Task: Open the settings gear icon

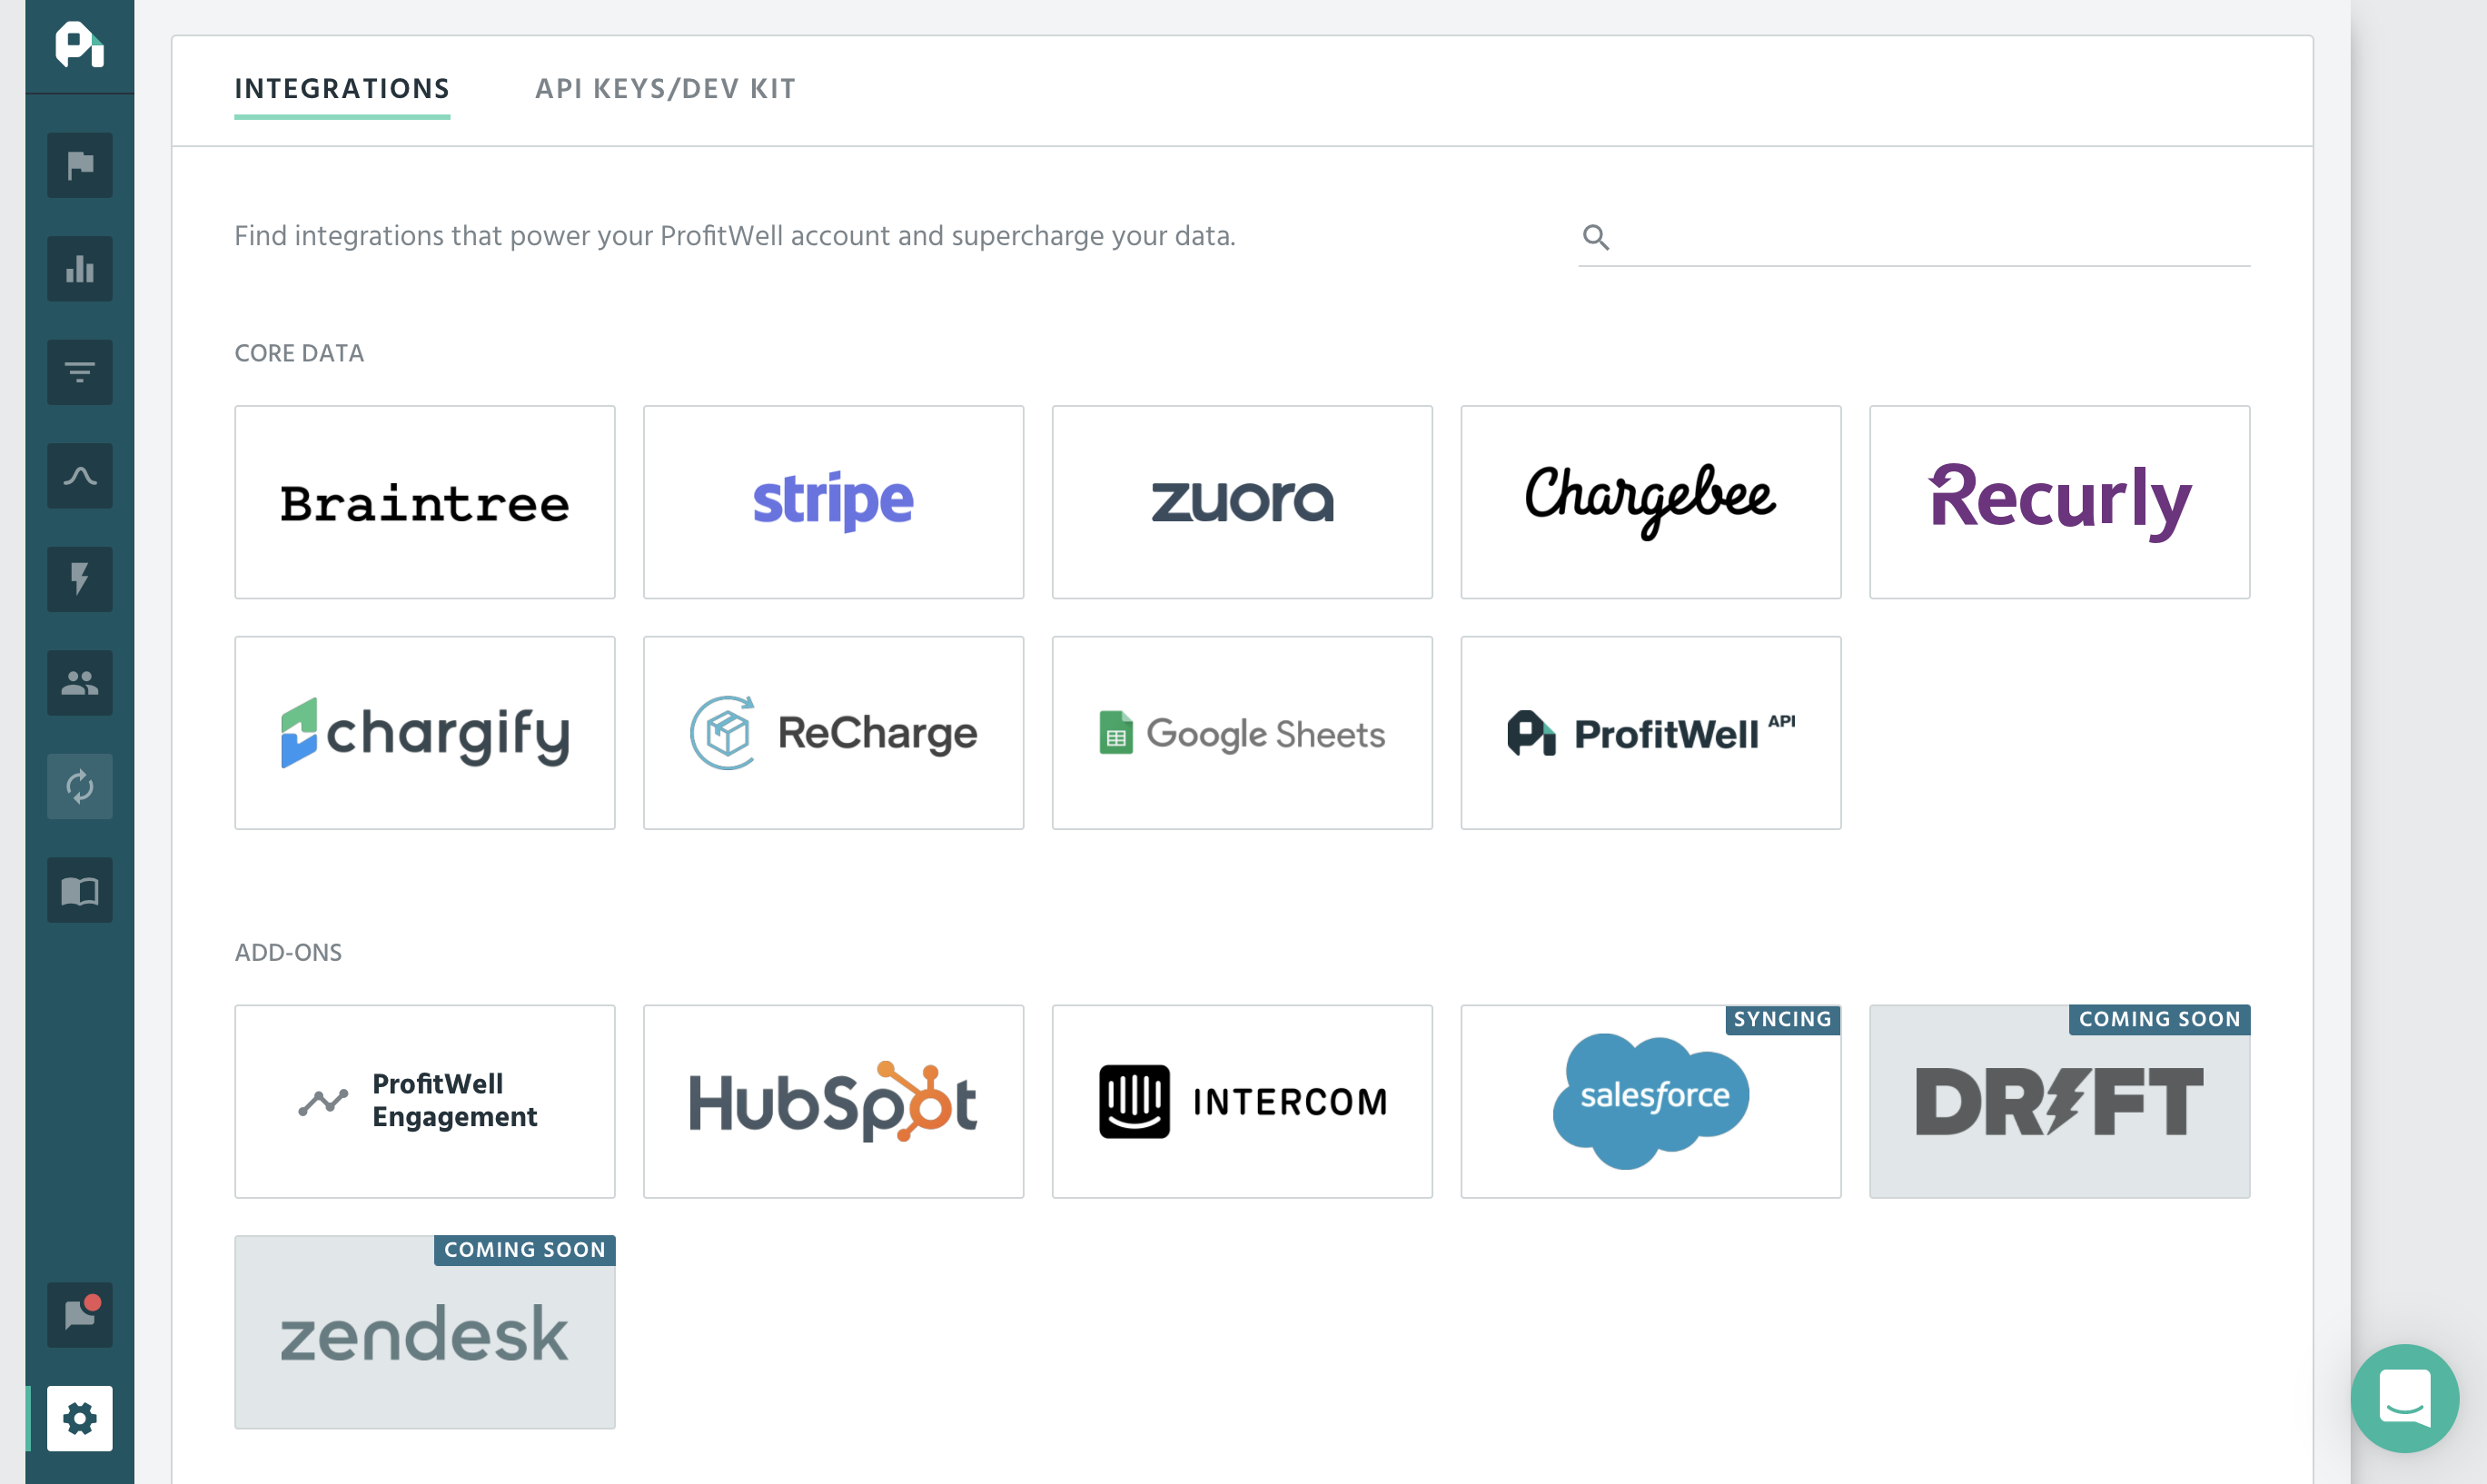Action: [80, 1419]
